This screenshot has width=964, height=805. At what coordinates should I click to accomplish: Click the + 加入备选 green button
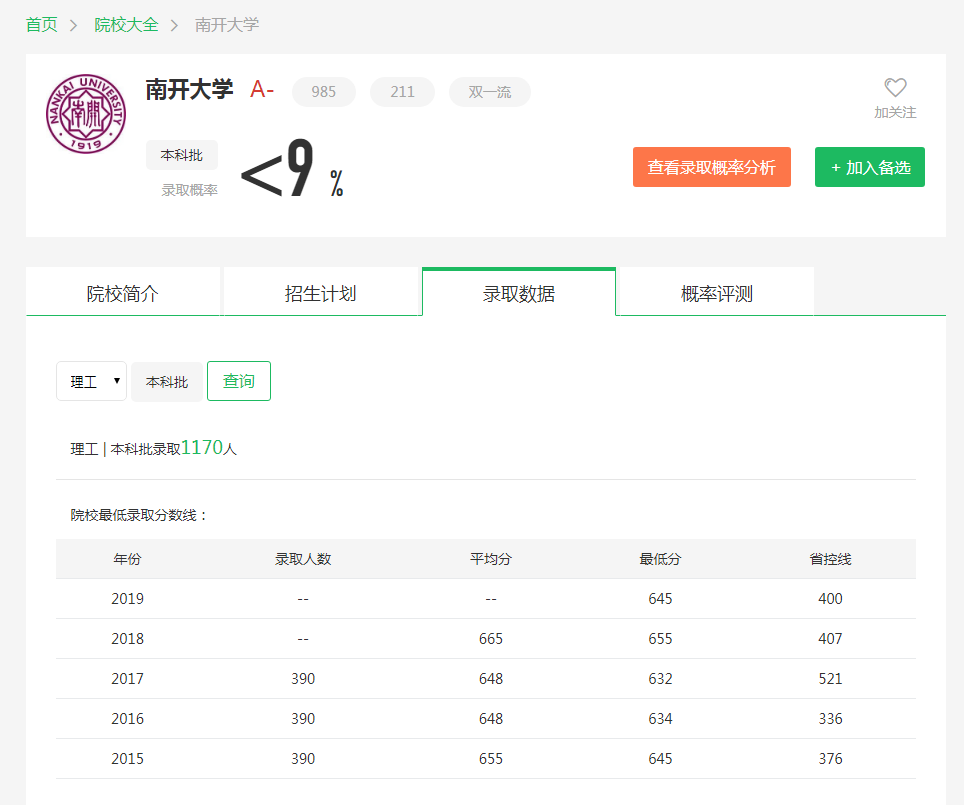869,167
